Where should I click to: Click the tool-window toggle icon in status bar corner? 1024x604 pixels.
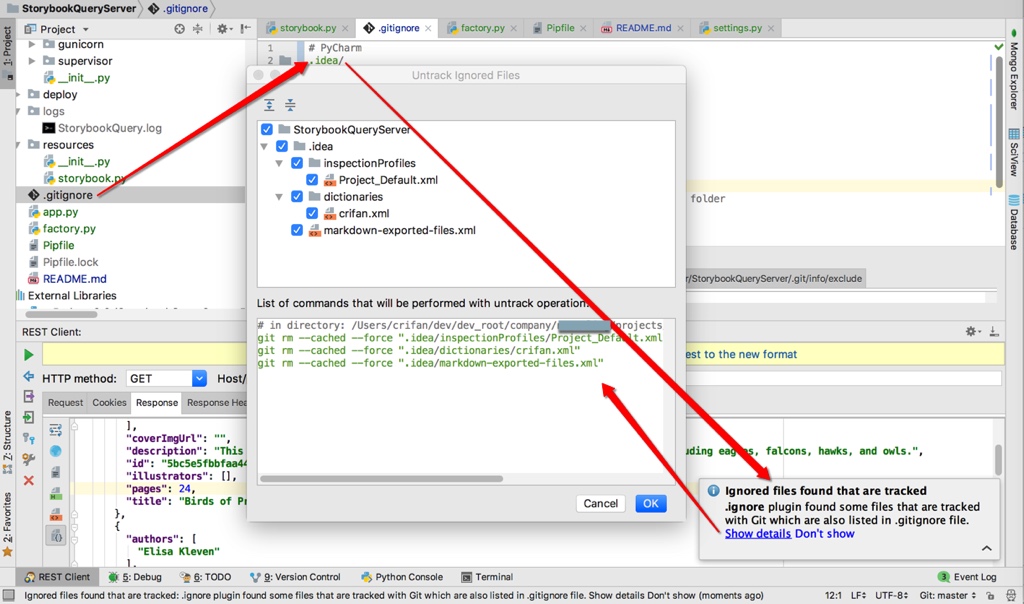click(8, 596)
